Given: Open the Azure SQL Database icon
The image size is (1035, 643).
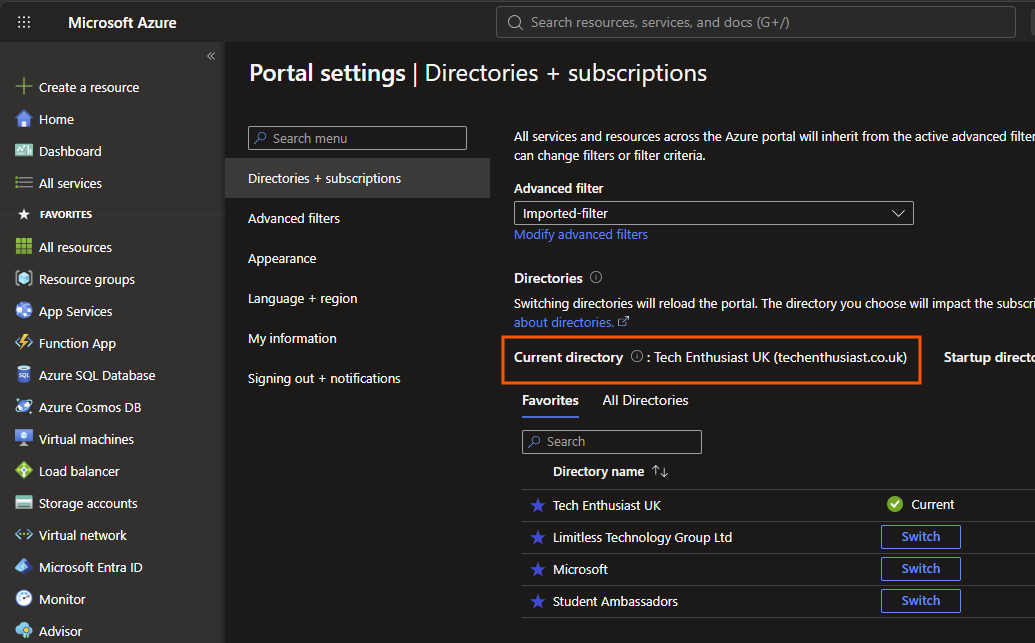Looking at the screenshot, I should (24, 375).
